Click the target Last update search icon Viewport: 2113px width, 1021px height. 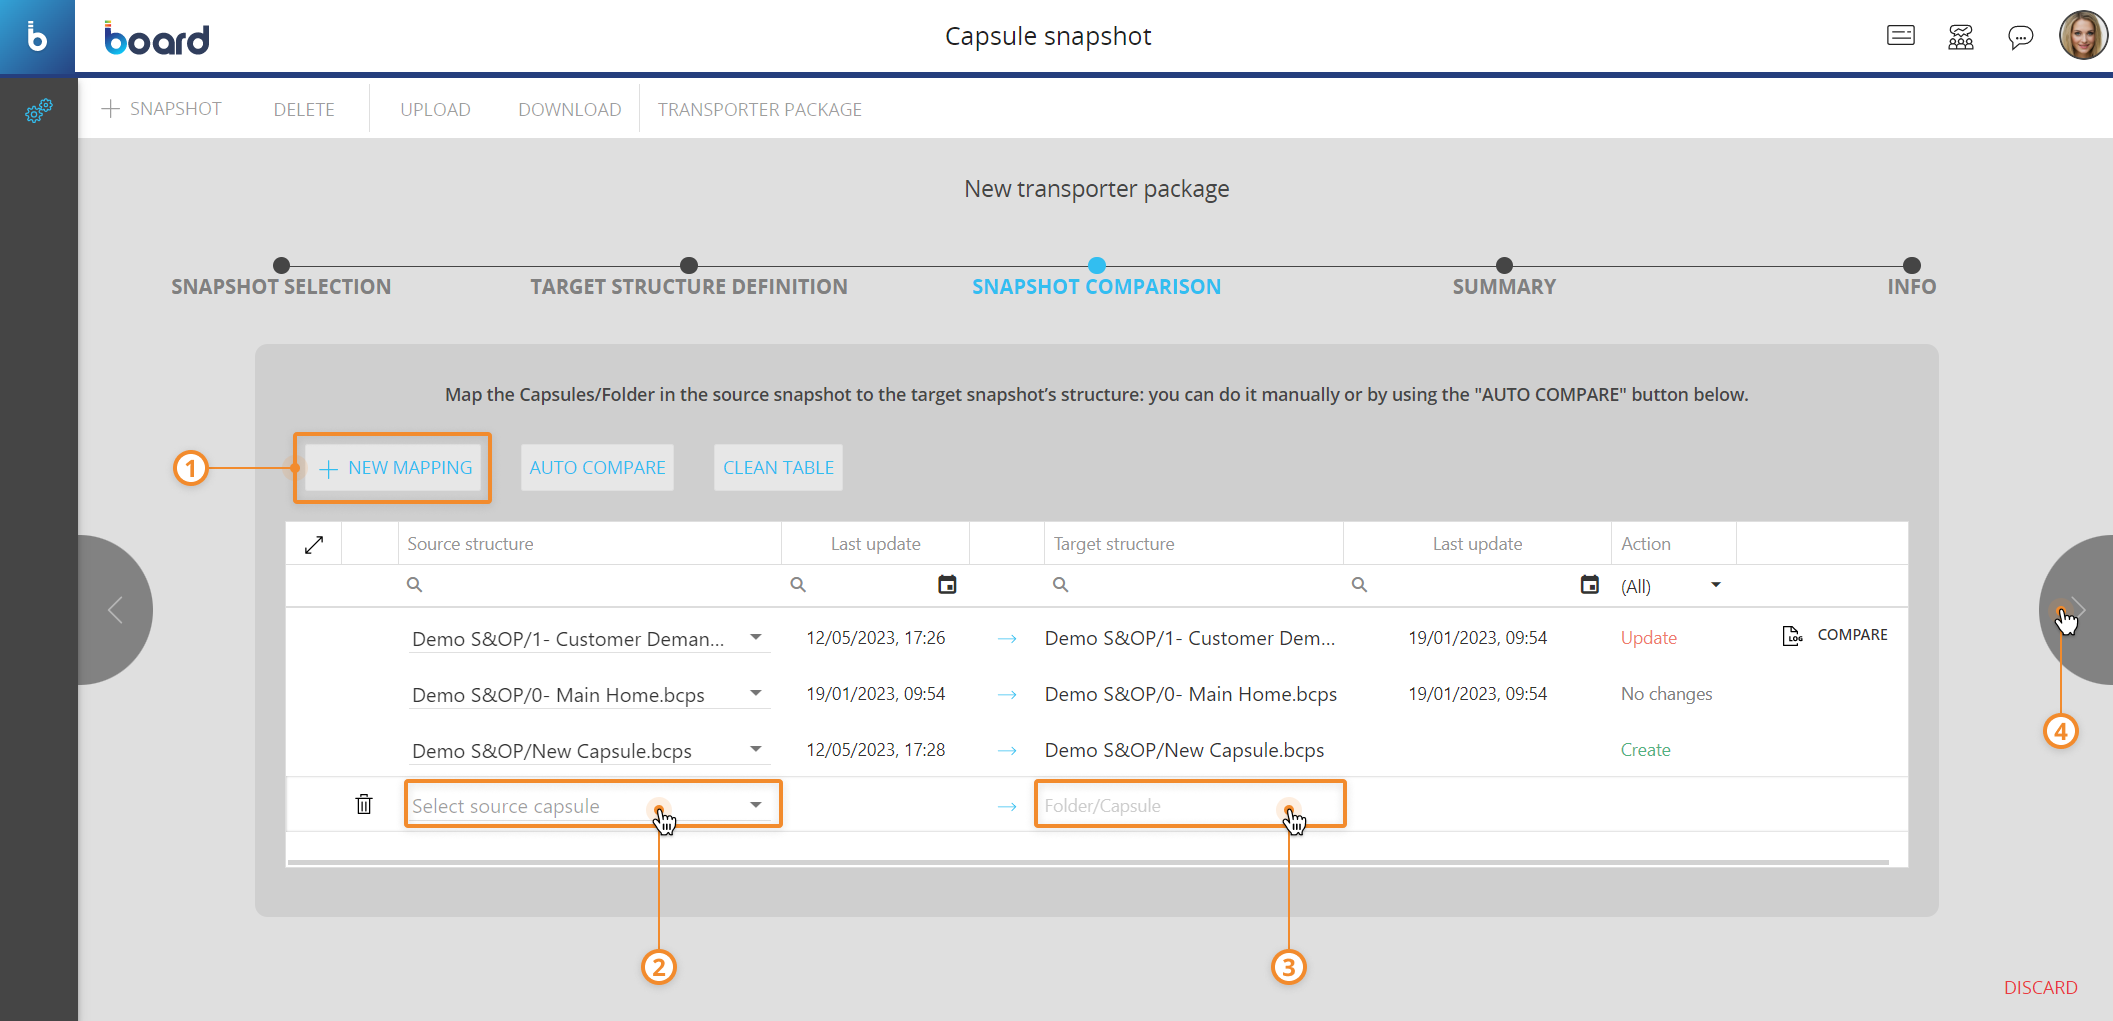[x=1359, y=585]
